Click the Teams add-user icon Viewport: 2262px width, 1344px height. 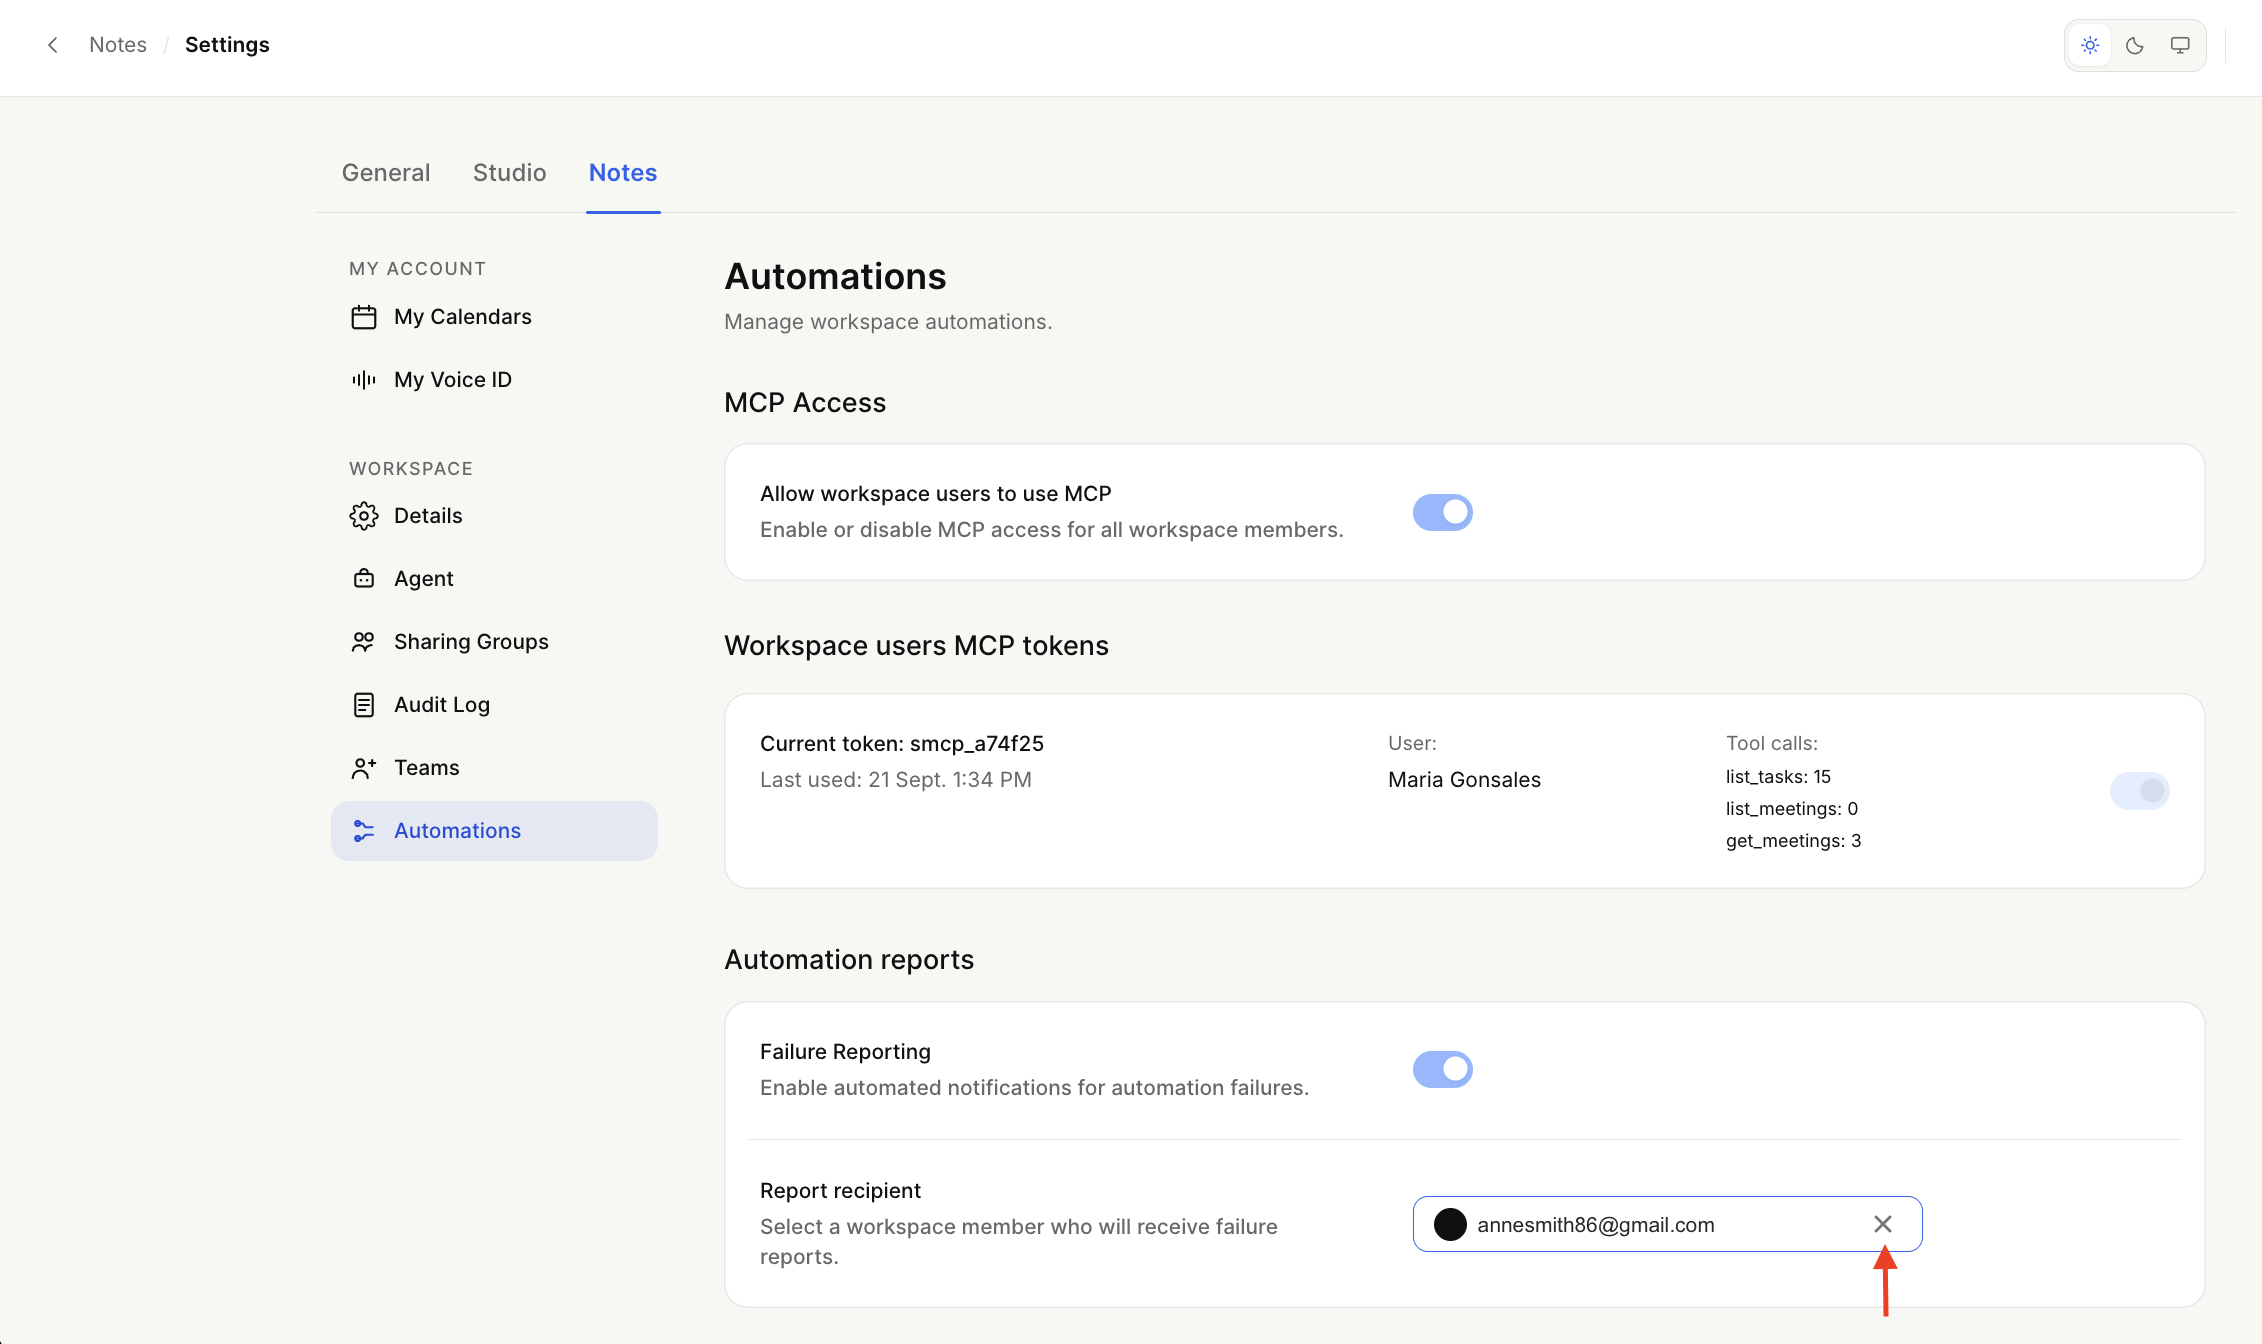pos(364,768)
